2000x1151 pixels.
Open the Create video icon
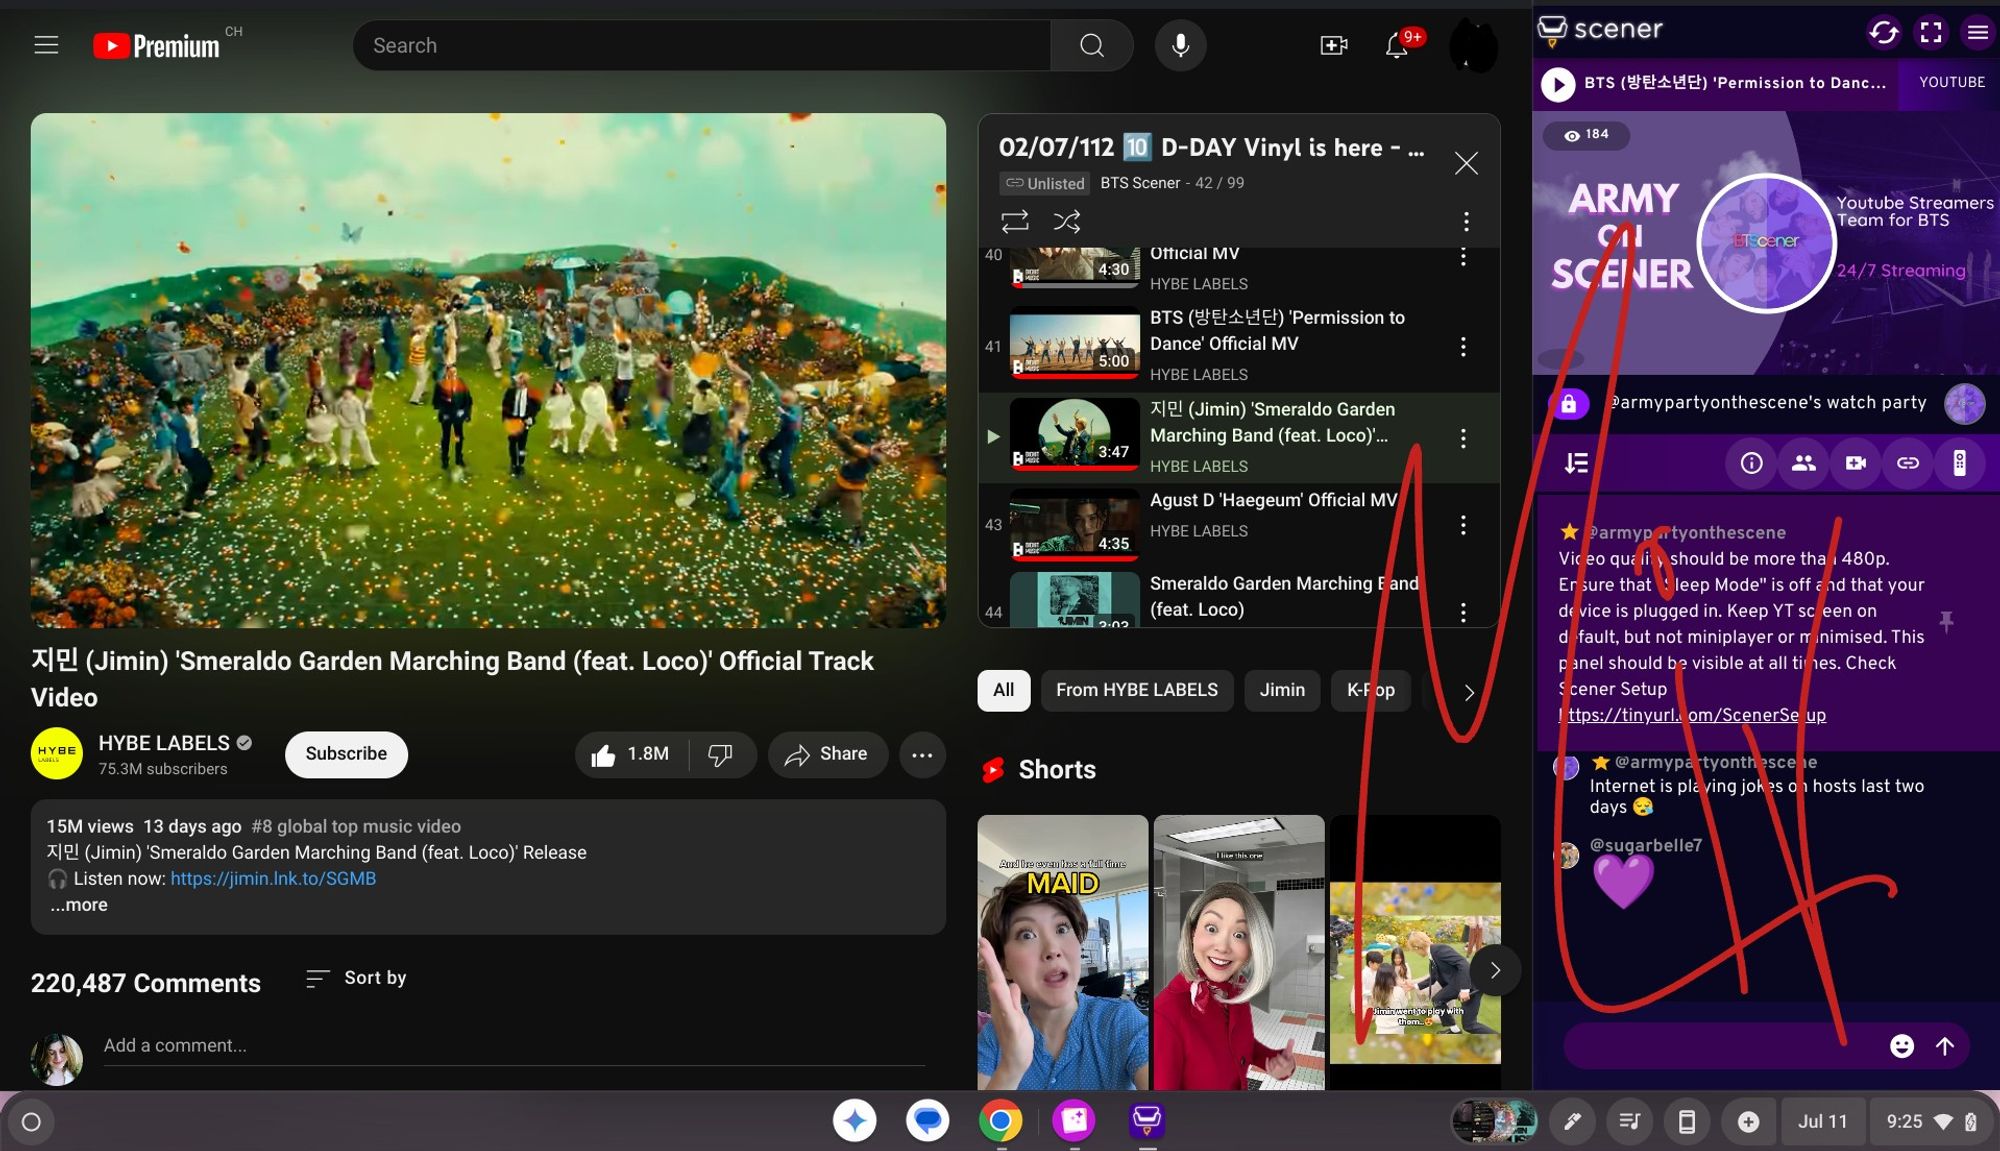click(x=1334, y=45)
